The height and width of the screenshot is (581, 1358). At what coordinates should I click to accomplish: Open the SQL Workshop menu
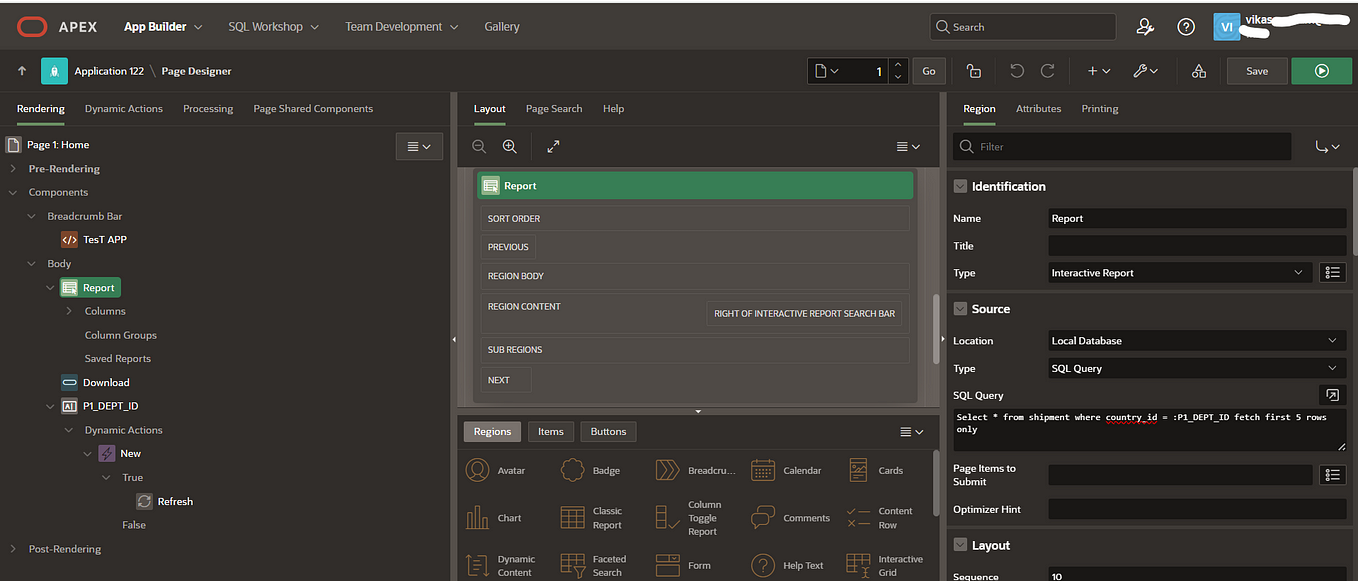pyautogui.click(x=273, y=27)
